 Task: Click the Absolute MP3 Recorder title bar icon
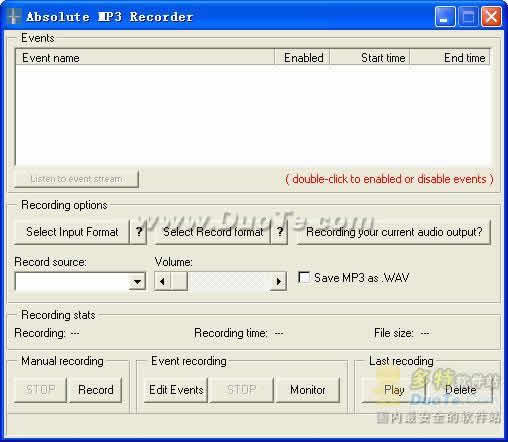[x=13, y=16]
